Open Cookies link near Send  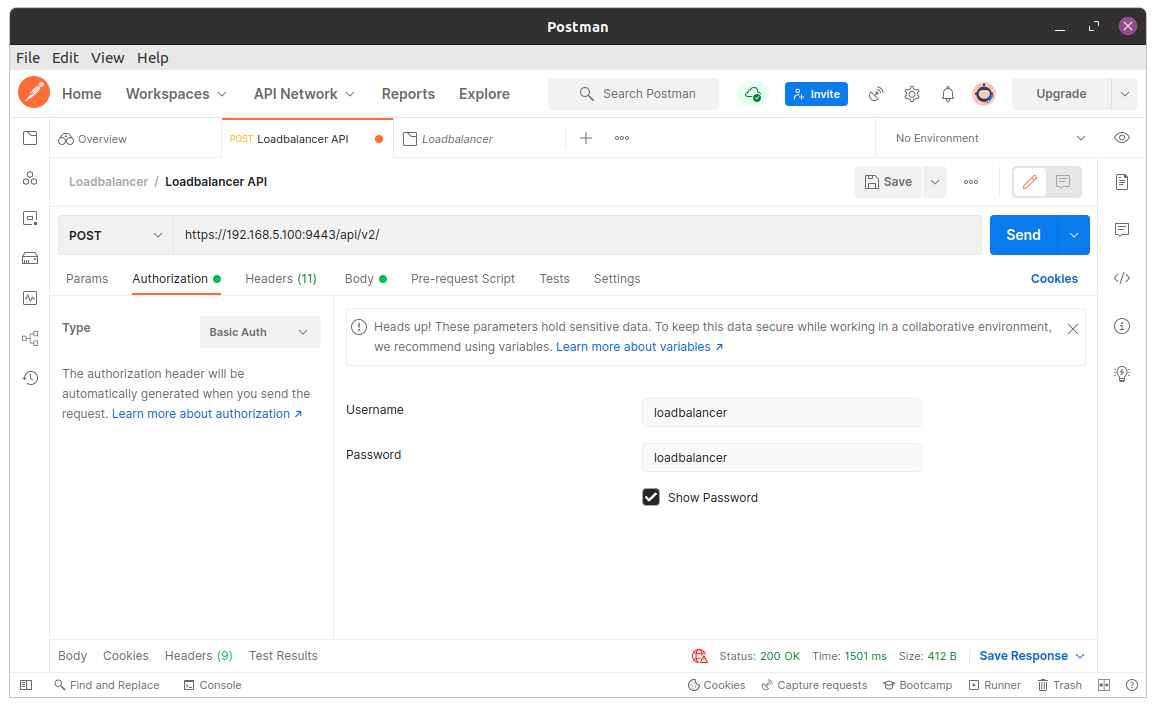coord(1054,279)
